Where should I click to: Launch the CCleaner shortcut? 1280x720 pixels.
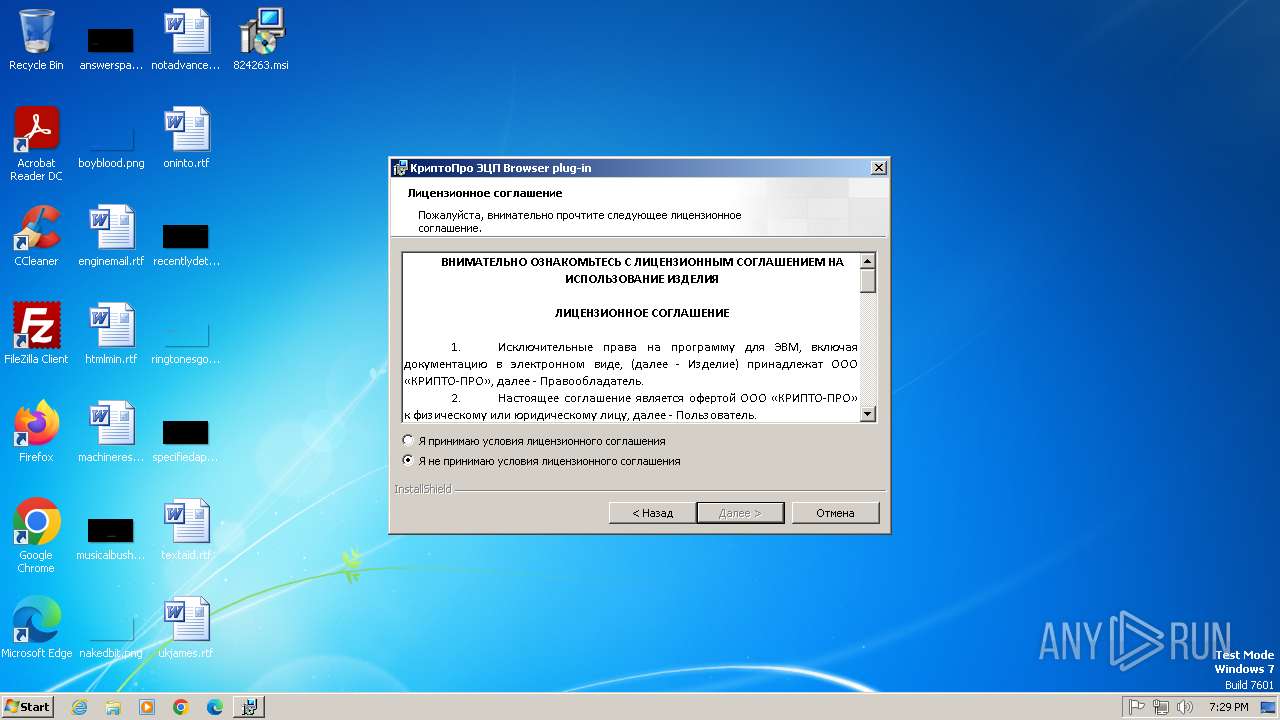pyautogui.click(x=36, y=236)
